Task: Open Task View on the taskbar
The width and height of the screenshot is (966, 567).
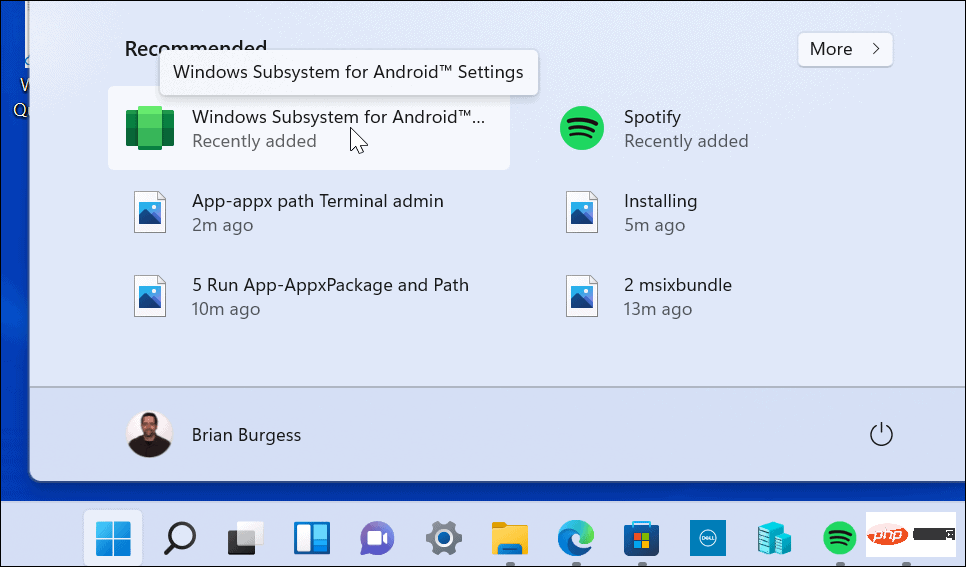Action: (246, 538)
